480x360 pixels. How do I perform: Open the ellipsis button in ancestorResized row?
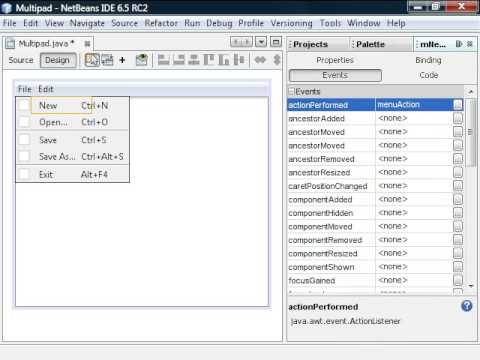coord(458,172)
